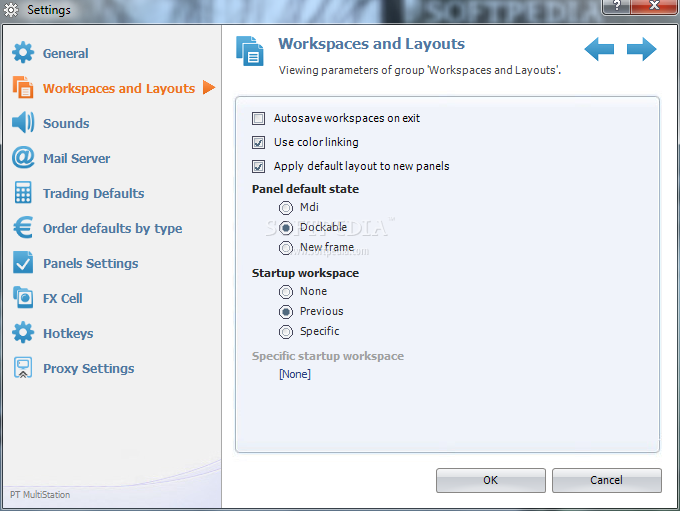
Task: Confirm settings with OK button
Action: pos(490,480)
